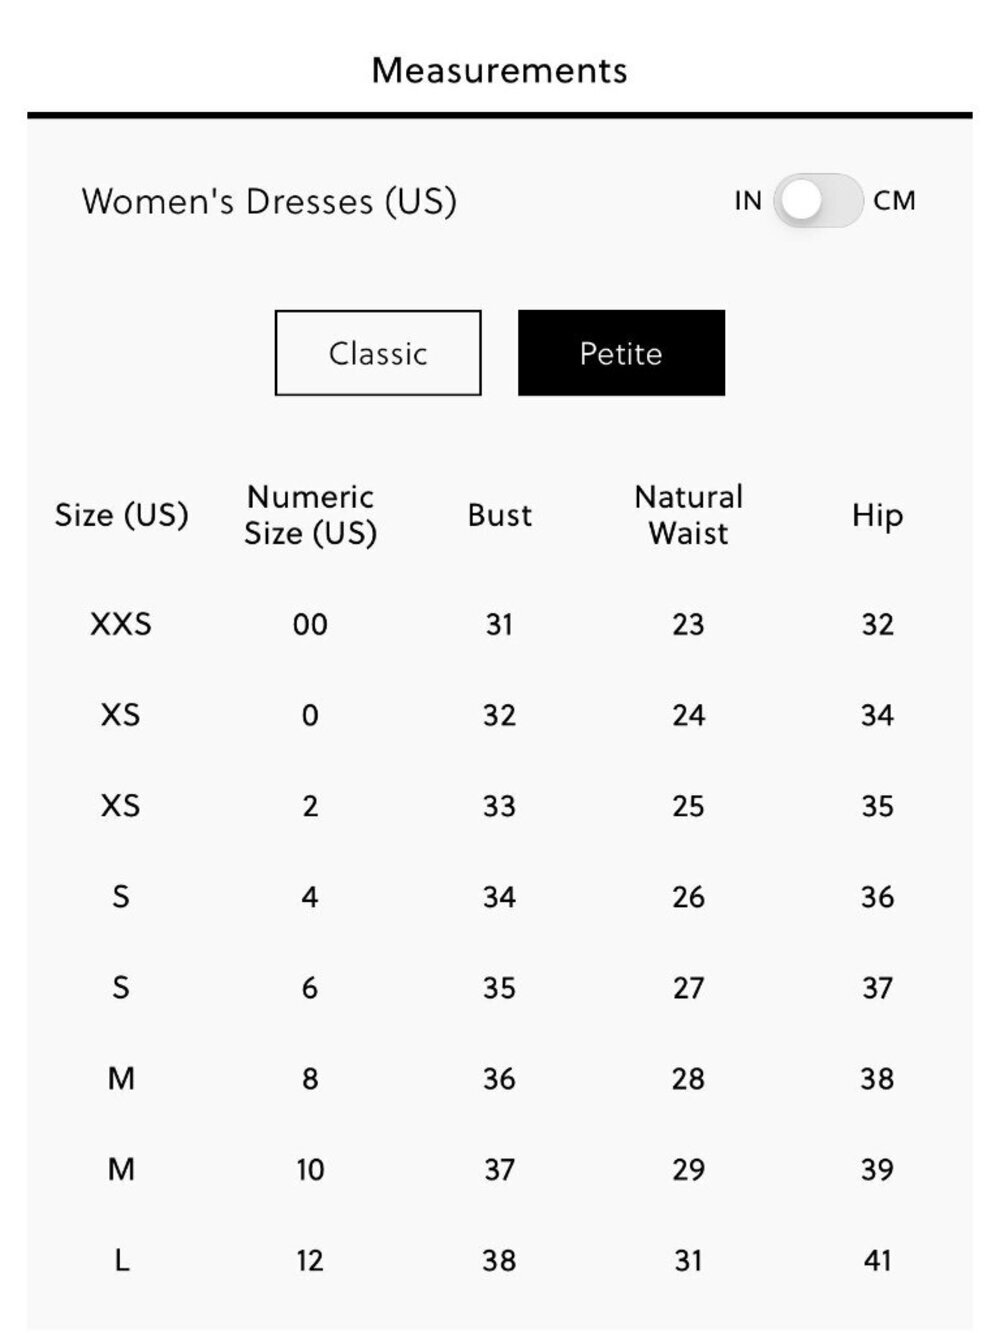Click numeric size 12 cell
Screen dimensions: 1000x1333
click(x=310, y=1260)
